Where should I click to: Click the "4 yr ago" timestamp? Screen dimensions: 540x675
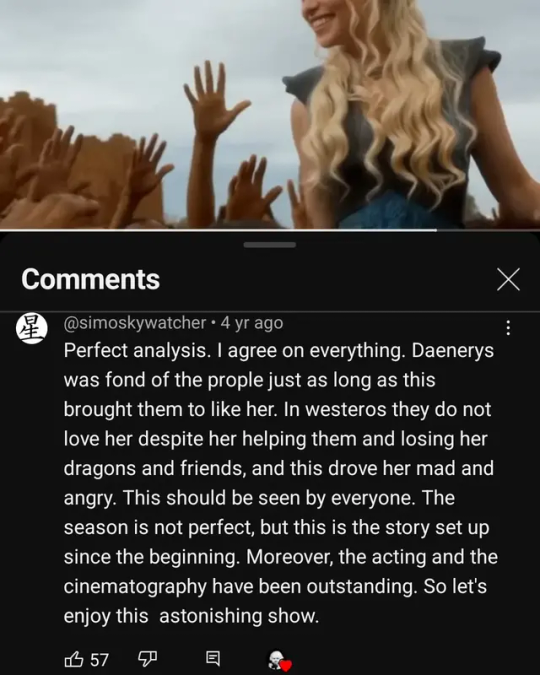pos(252,322)
